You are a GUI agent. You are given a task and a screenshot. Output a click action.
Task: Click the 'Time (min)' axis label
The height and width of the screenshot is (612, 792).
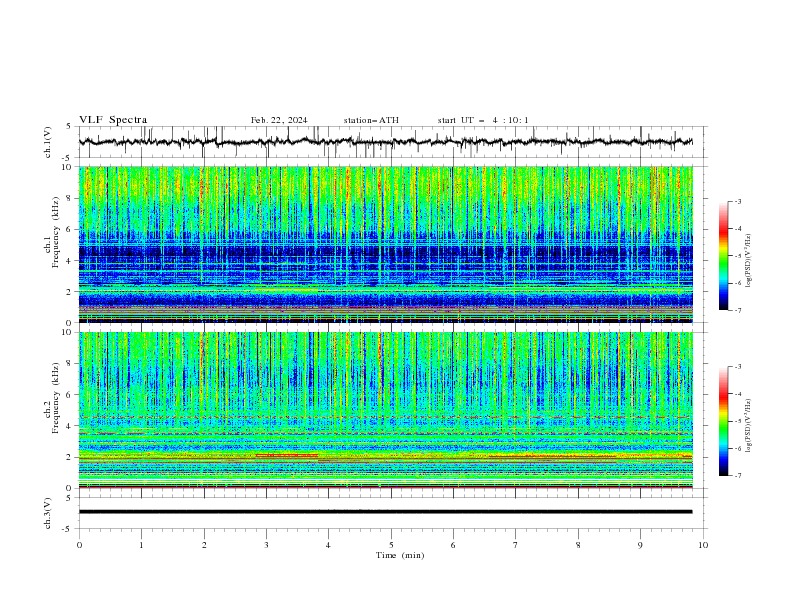point(400,555)
